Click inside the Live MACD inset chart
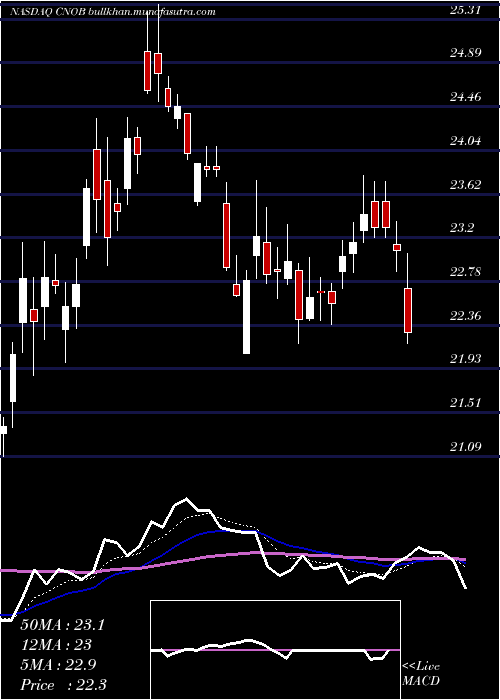 (x=275, y=650)
